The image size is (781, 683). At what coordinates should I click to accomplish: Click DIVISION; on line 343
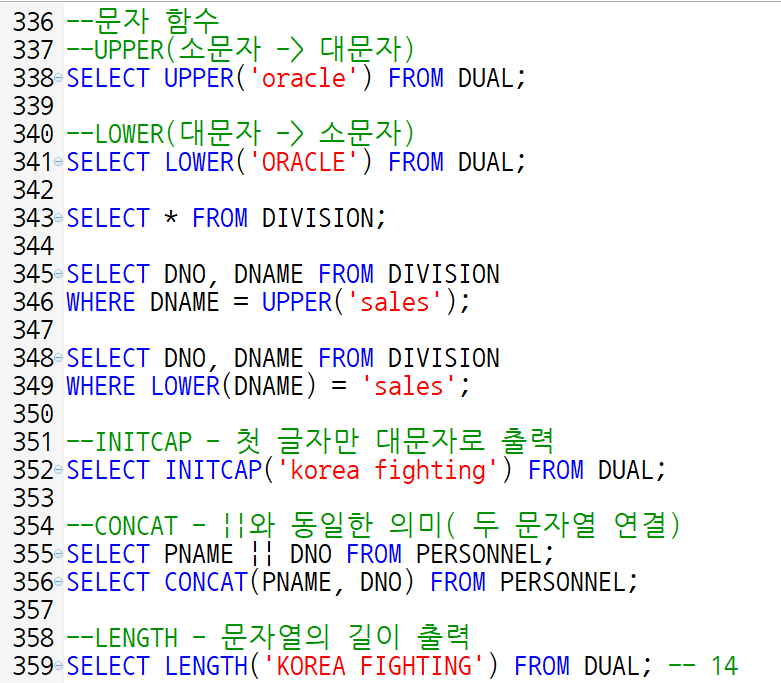click(x=324, y=218)
